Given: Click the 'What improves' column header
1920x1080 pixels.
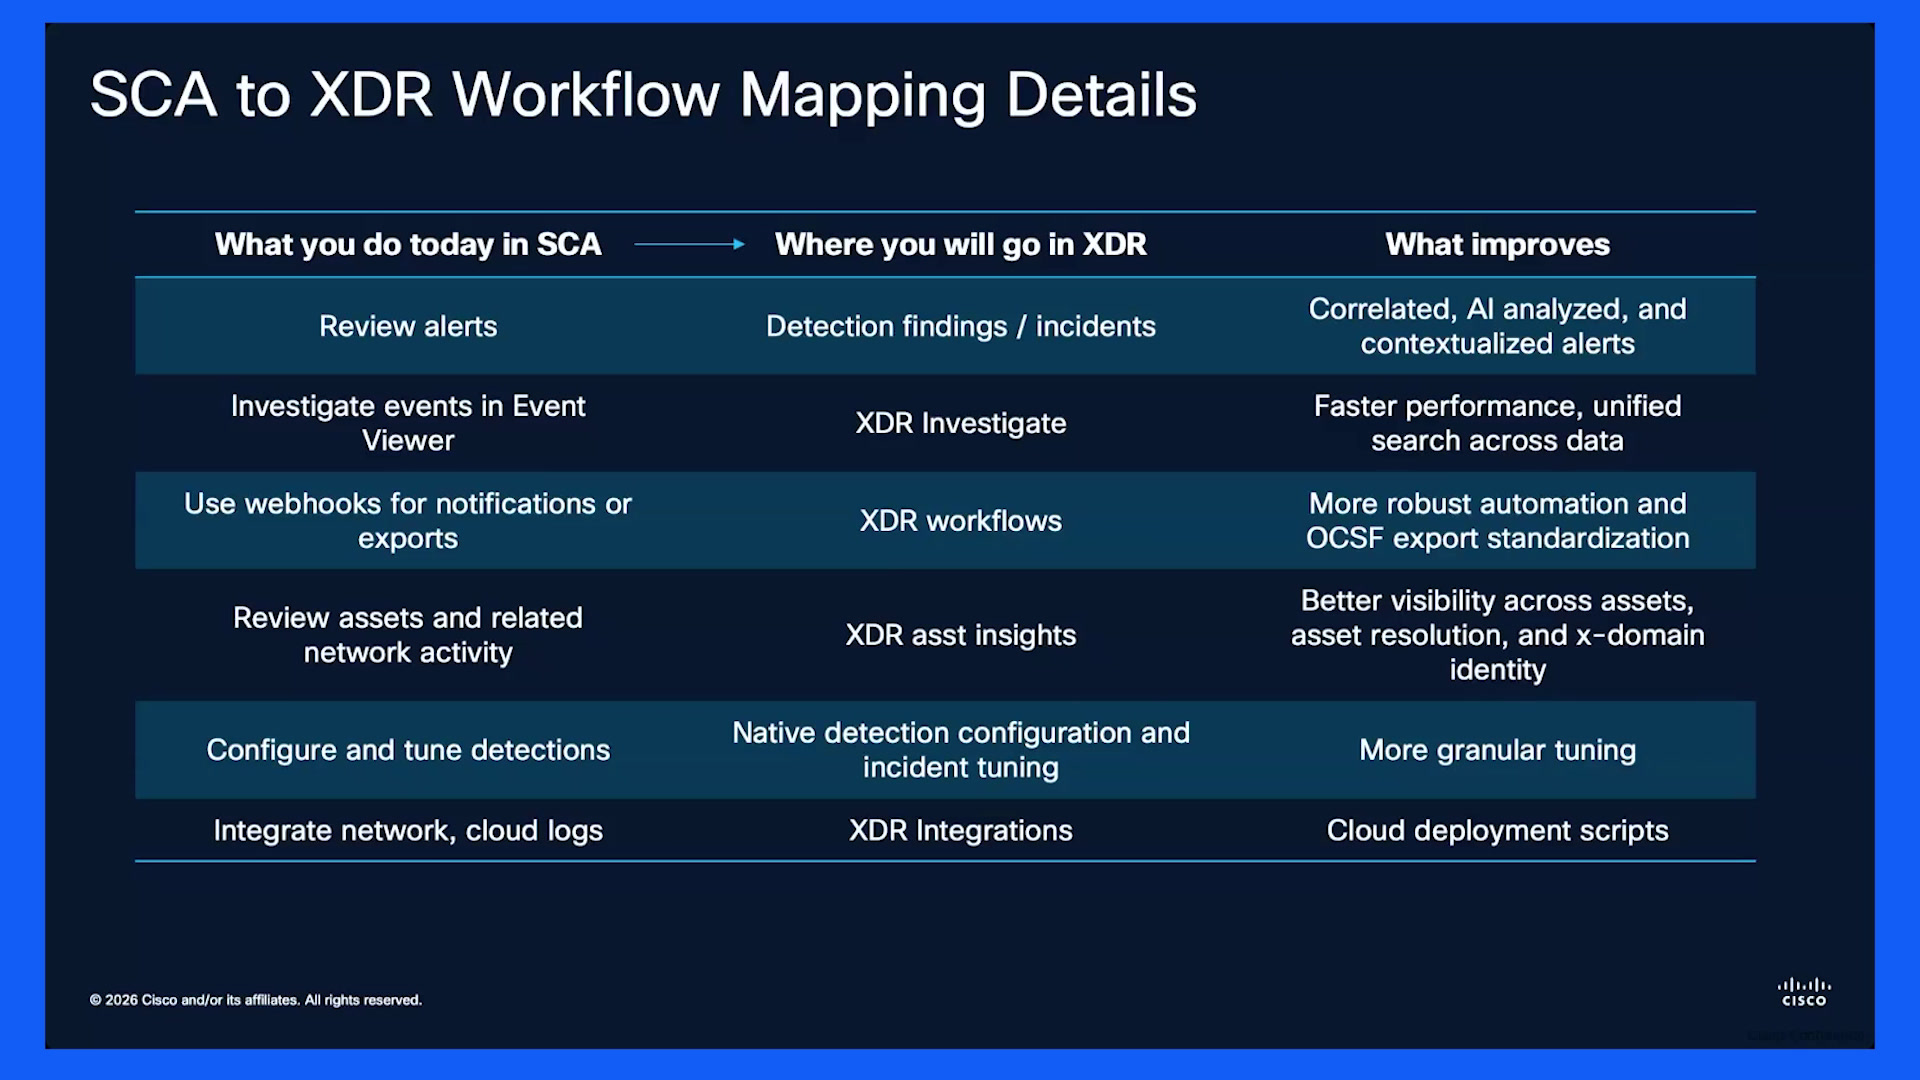Looking at the screenshot, I should (1497, 244).
